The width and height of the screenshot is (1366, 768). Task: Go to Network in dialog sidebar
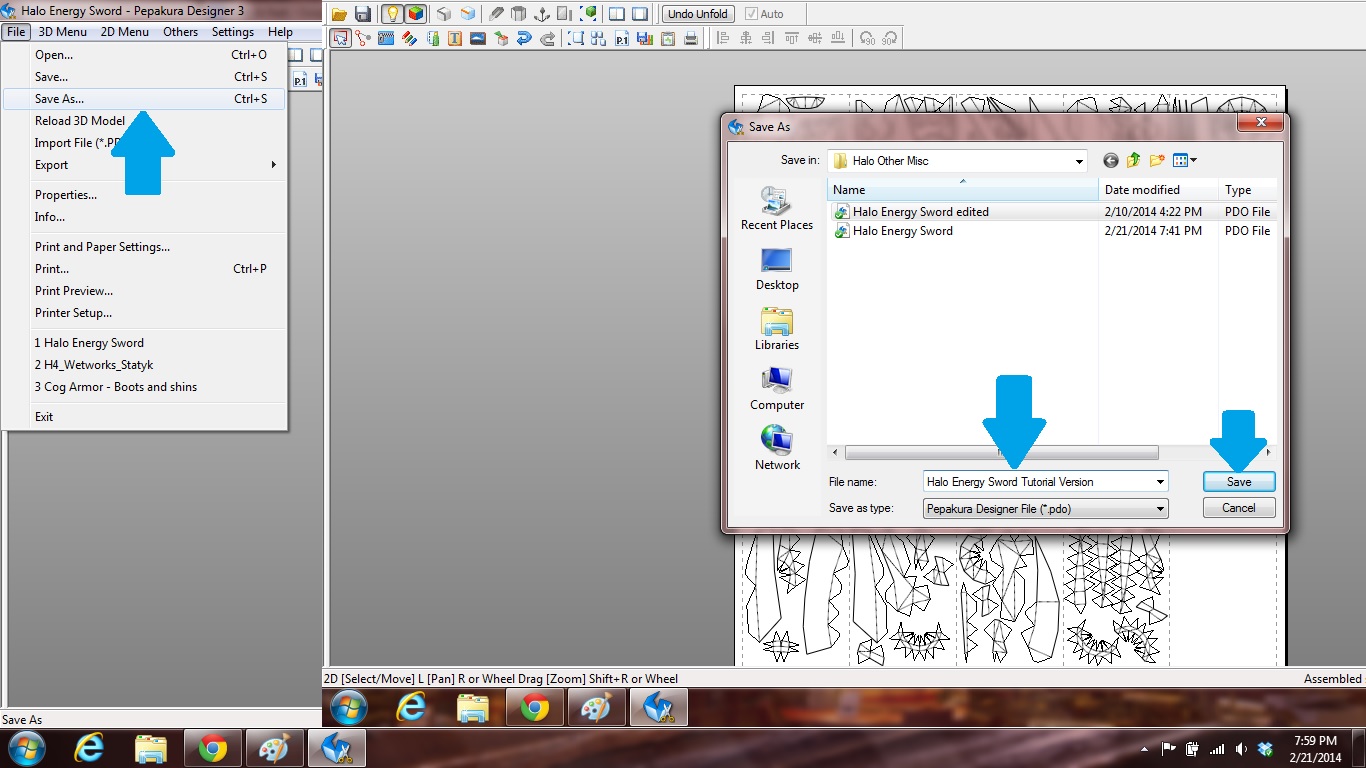[x=776, y=449]
